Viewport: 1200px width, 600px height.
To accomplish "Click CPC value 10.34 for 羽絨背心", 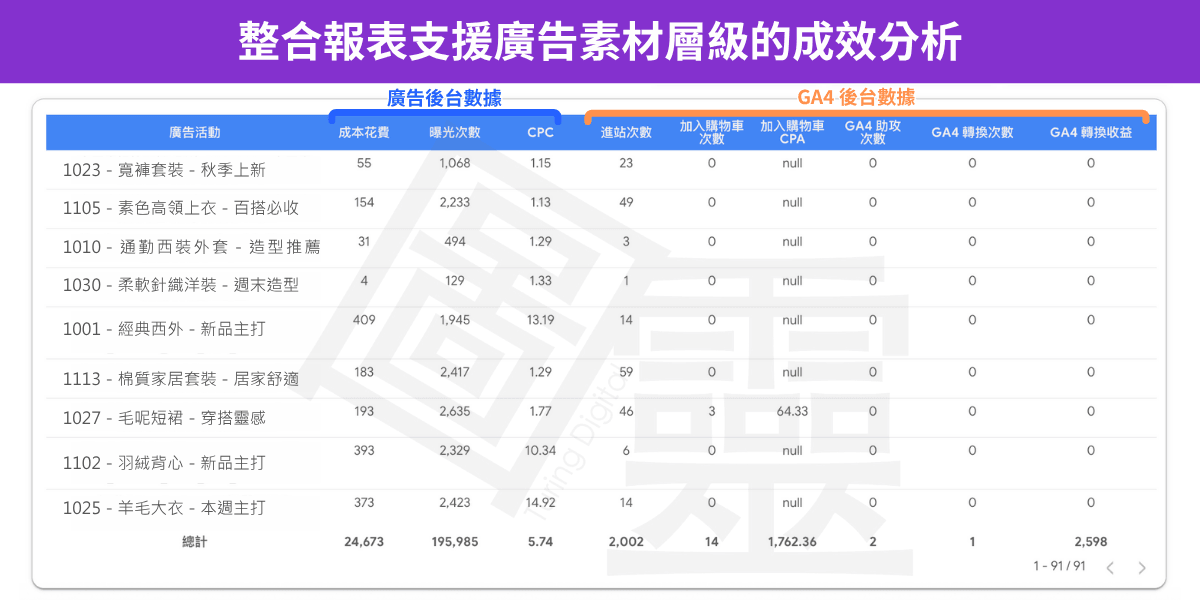I will 540,451.
